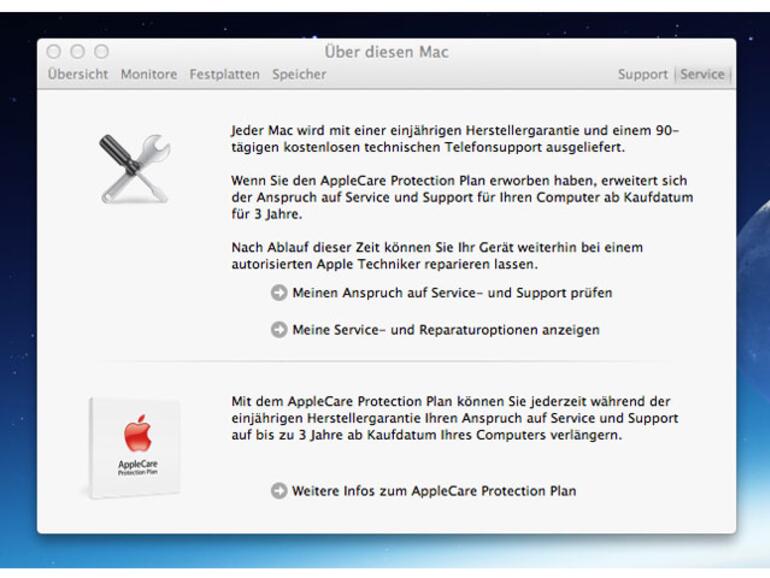Zoom the Über diesen Mac window

point(102,52)
